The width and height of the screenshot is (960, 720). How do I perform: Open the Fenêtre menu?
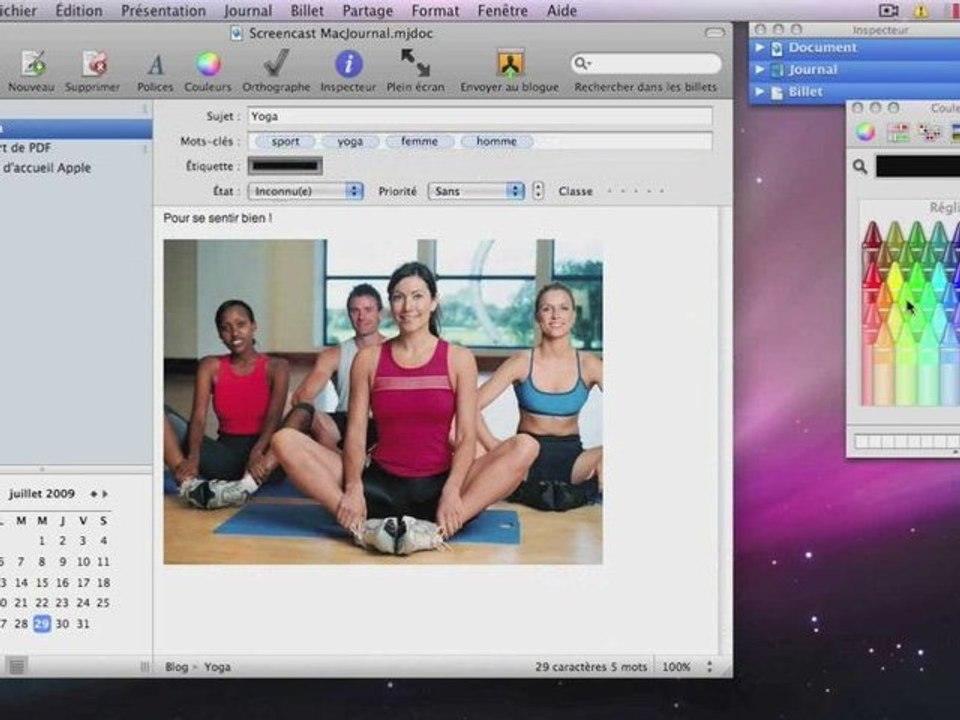[503, 10]
